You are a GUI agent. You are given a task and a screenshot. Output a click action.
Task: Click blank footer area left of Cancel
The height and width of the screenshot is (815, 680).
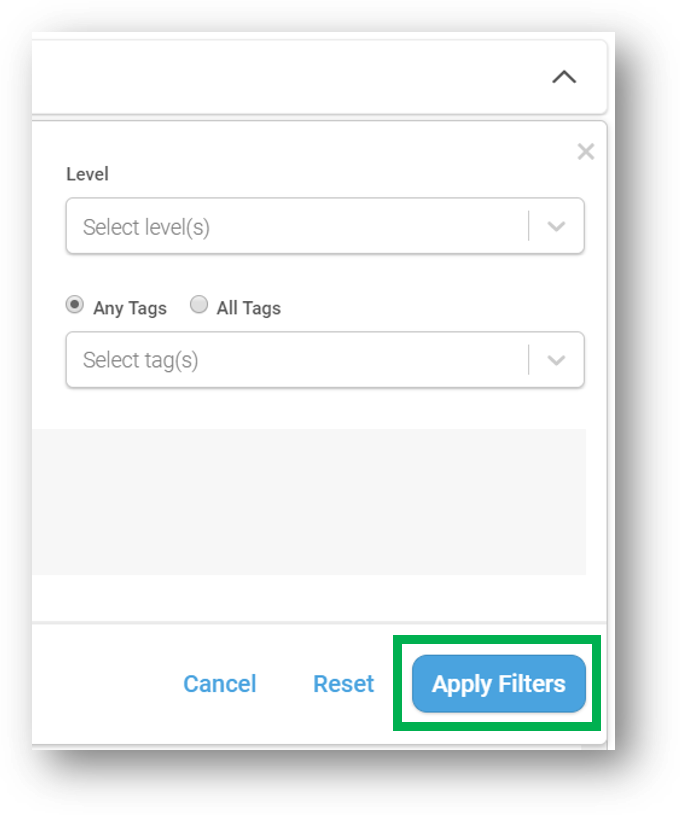tap(104, 683)
